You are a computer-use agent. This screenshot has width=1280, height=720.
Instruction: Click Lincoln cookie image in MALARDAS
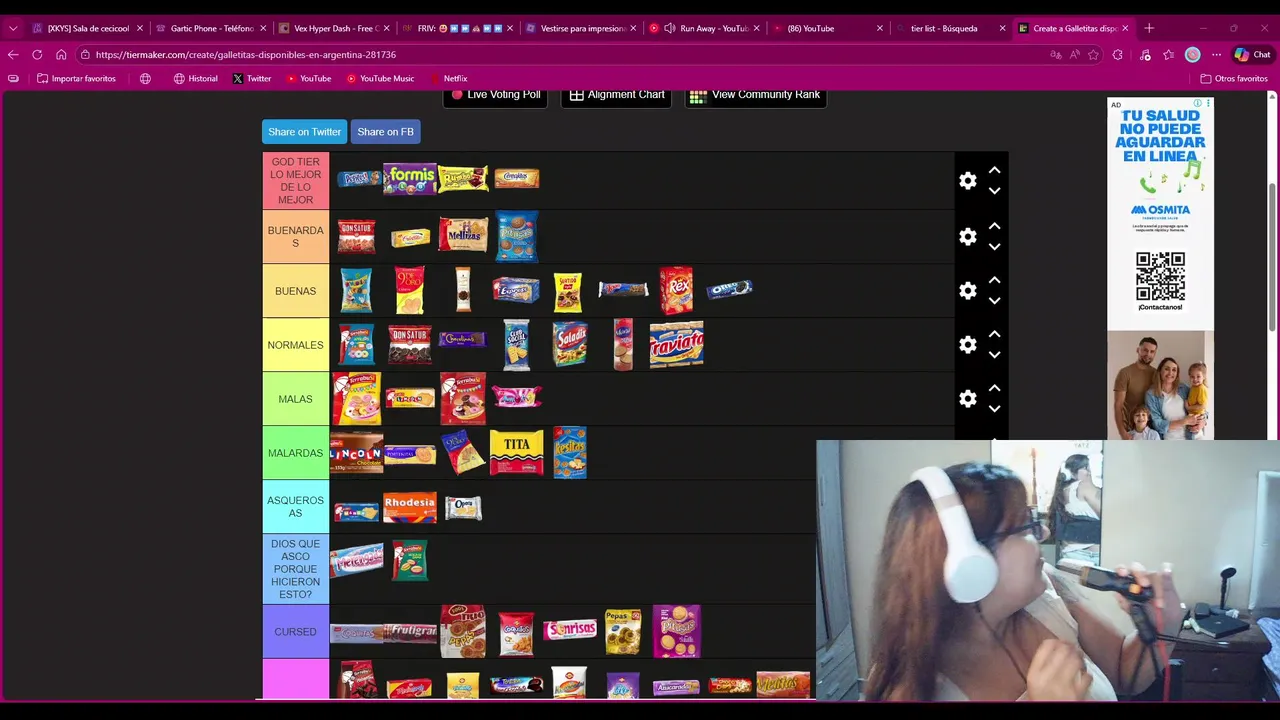tap(356, 453)
